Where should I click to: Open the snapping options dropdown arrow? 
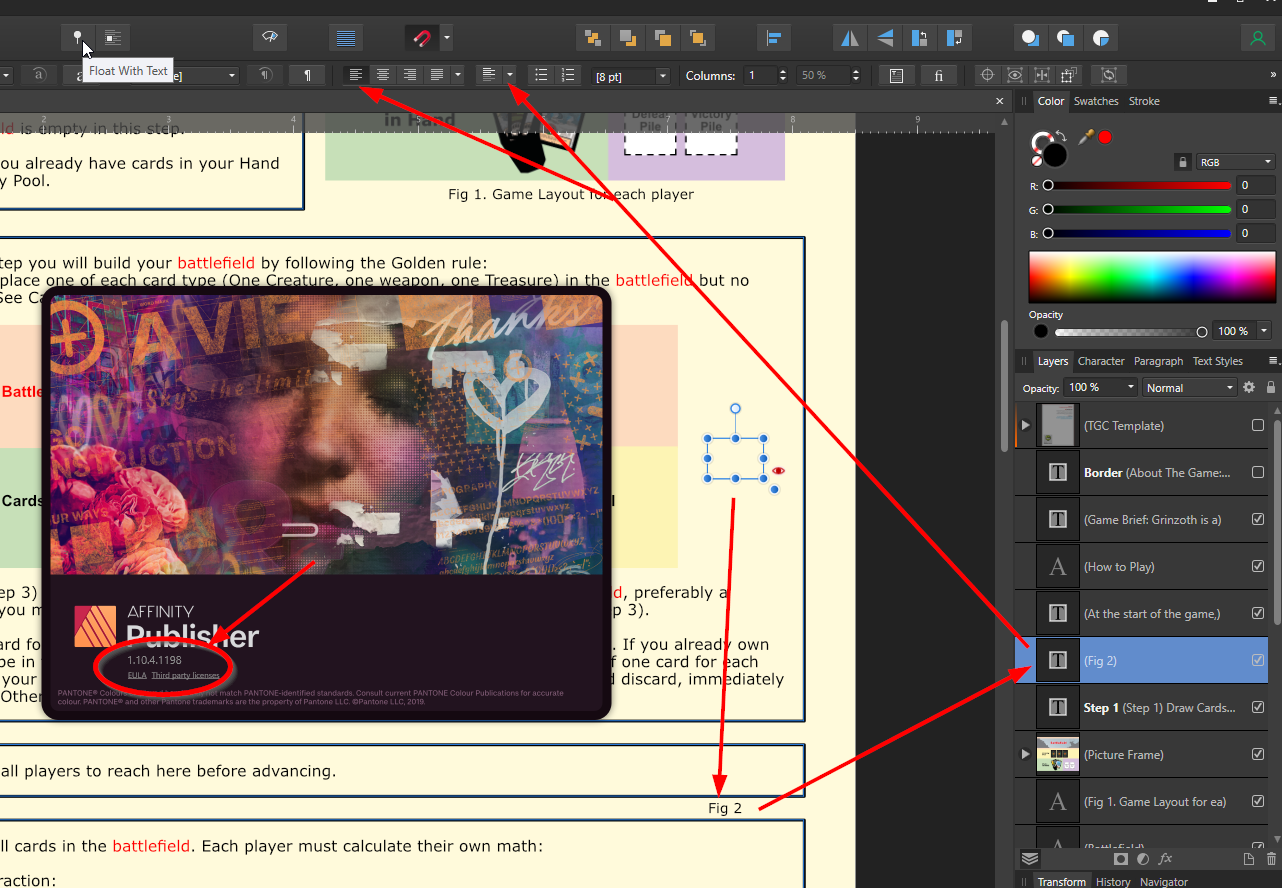(447, 38)
